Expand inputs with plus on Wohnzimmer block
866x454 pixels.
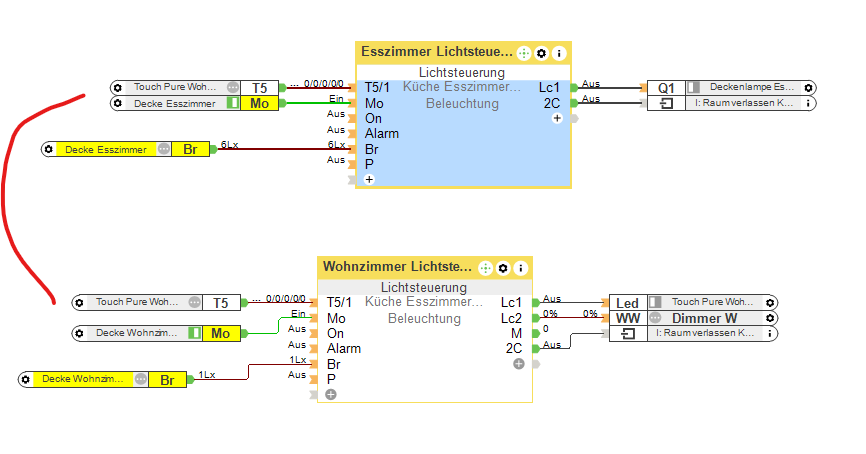(331, 394)
